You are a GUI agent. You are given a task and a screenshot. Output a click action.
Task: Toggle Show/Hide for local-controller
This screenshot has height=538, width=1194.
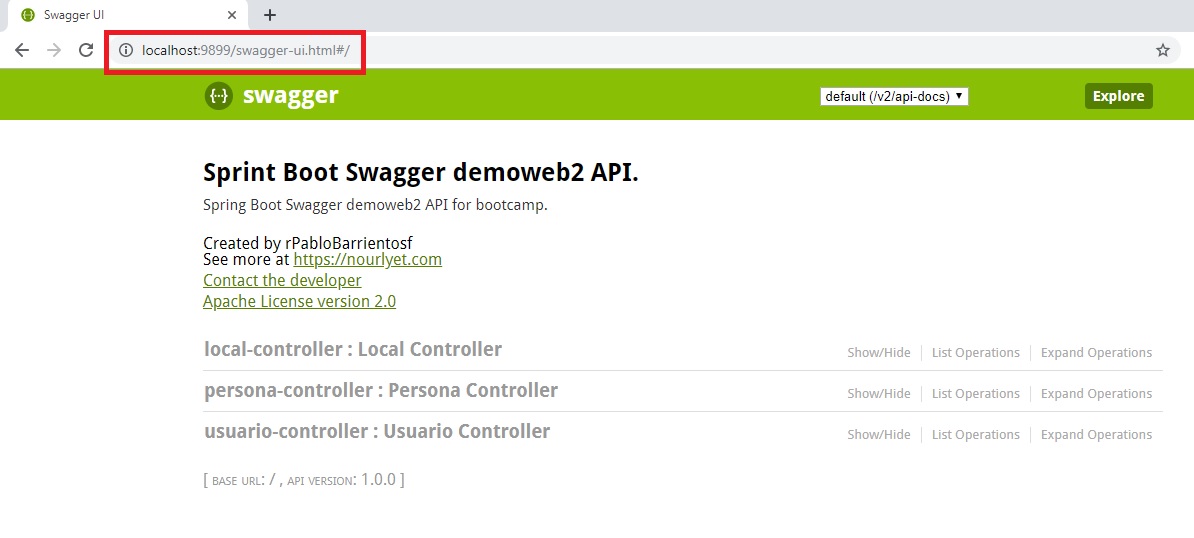(x=879, y=353)
